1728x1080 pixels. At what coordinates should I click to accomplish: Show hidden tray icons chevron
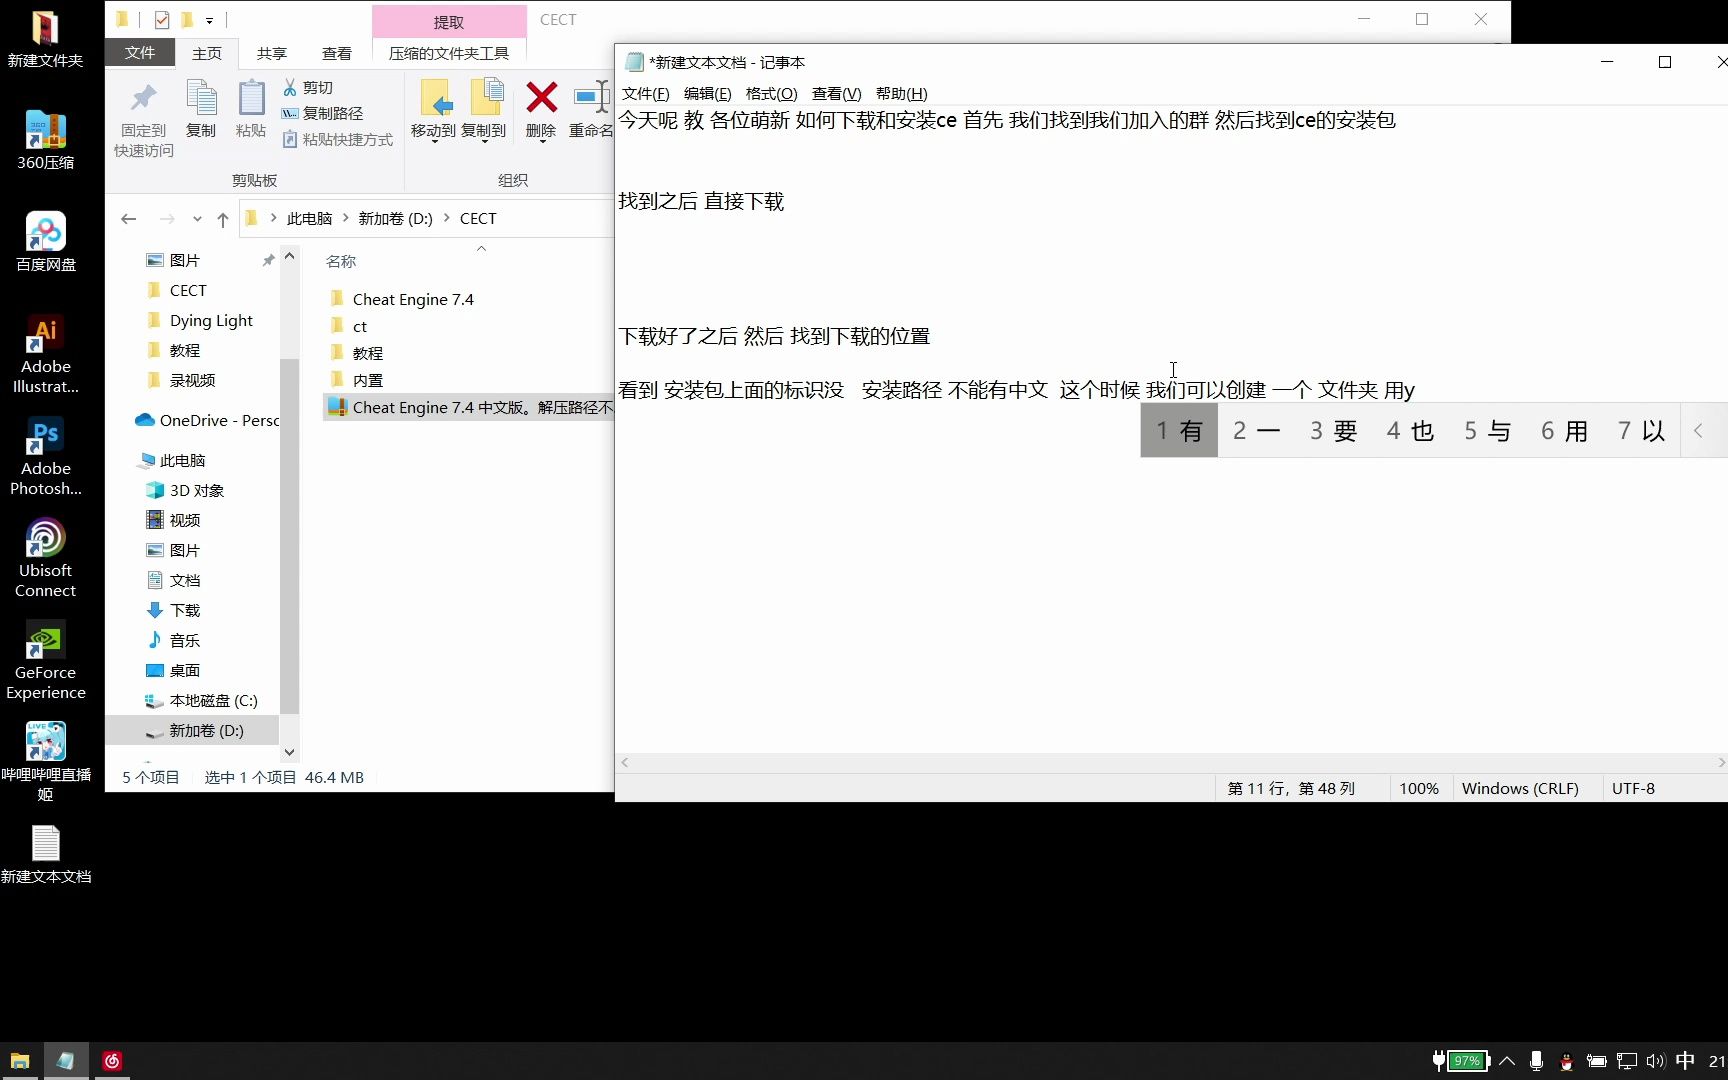(x=1507, y=1061)
